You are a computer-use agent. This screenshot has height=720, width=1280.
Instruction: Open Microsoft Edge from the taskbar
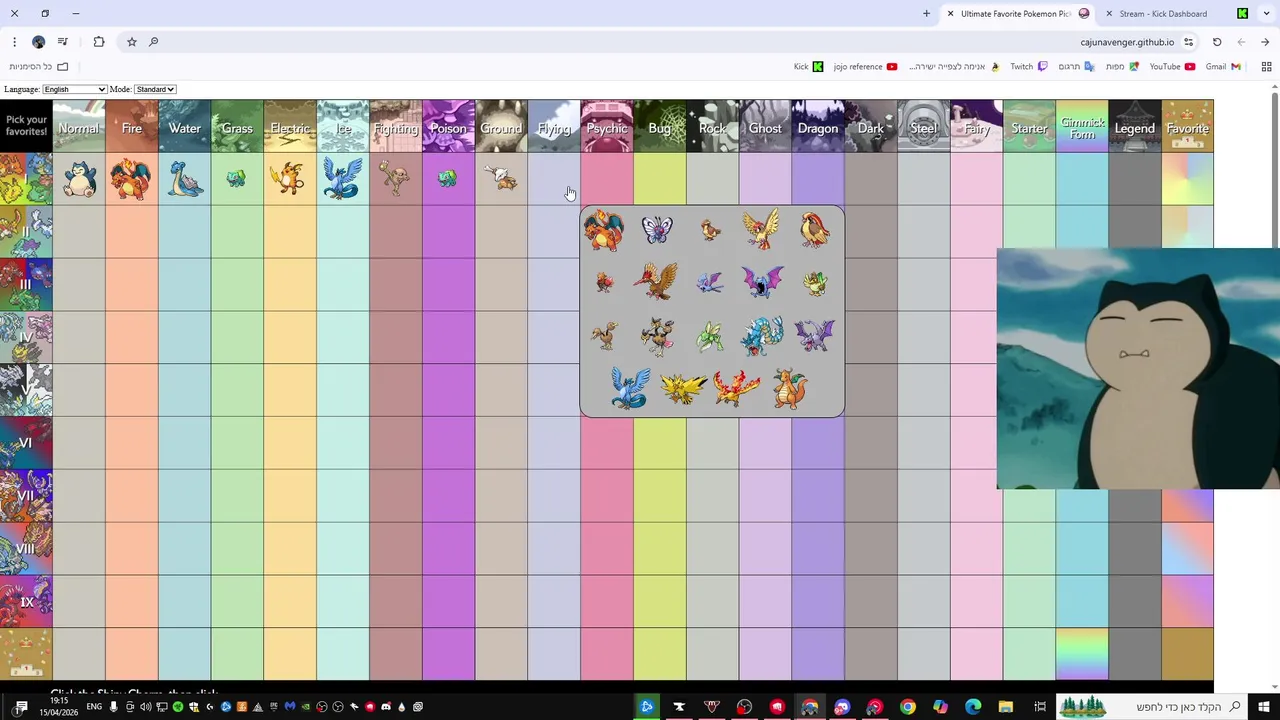973,707
